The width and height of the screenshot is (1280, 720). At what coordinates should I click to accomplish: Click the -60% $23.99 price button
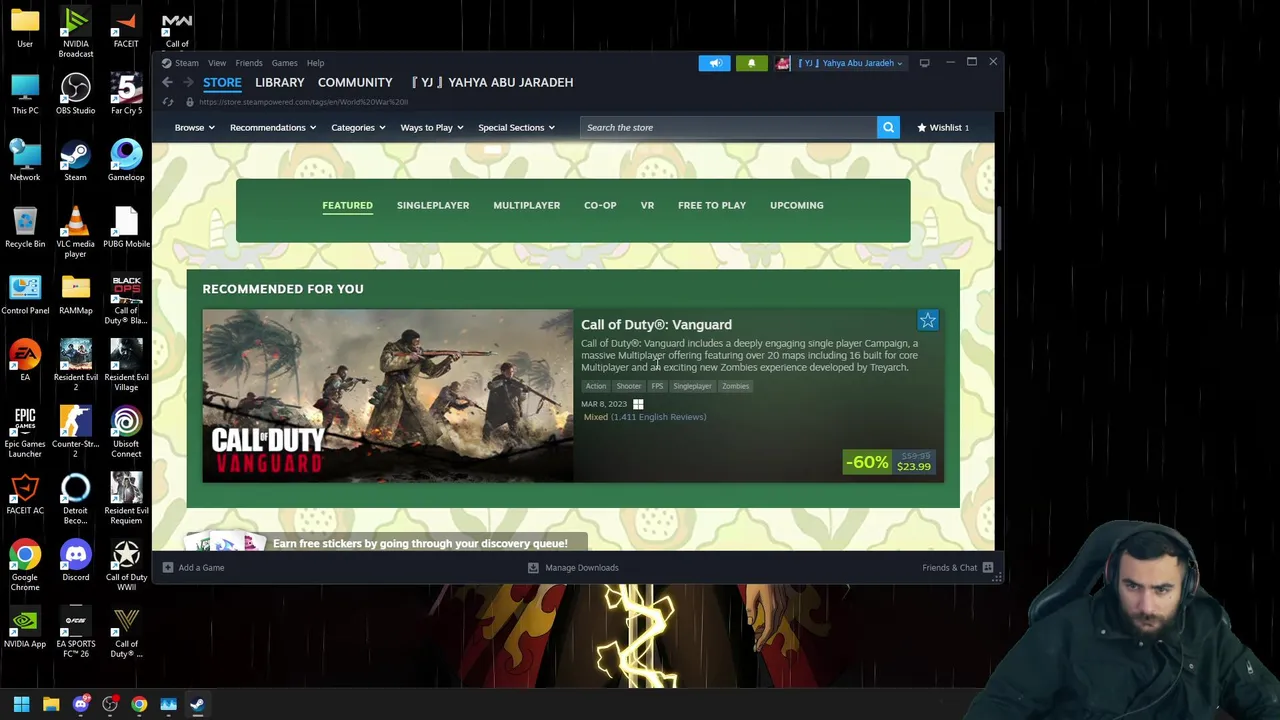(889, 462)
